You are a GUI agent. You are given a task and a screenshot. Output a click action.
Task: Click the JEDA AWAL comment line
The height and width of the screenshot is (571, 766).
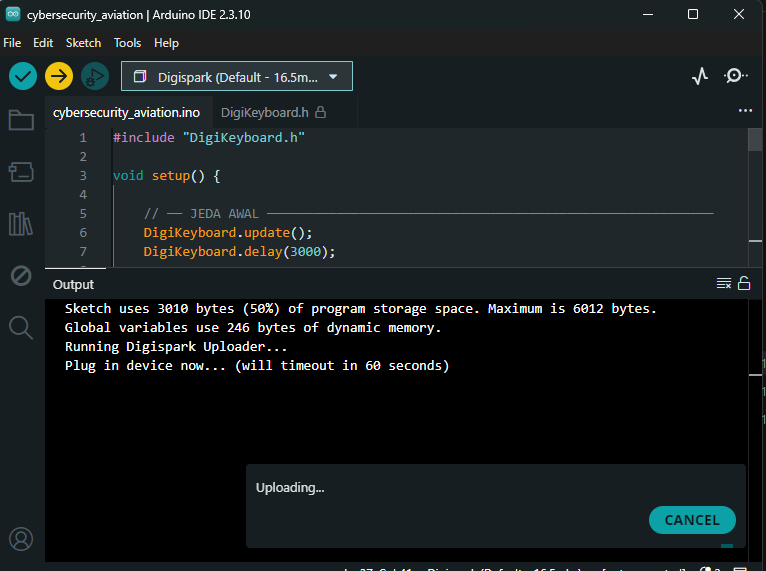pos(428,214)
